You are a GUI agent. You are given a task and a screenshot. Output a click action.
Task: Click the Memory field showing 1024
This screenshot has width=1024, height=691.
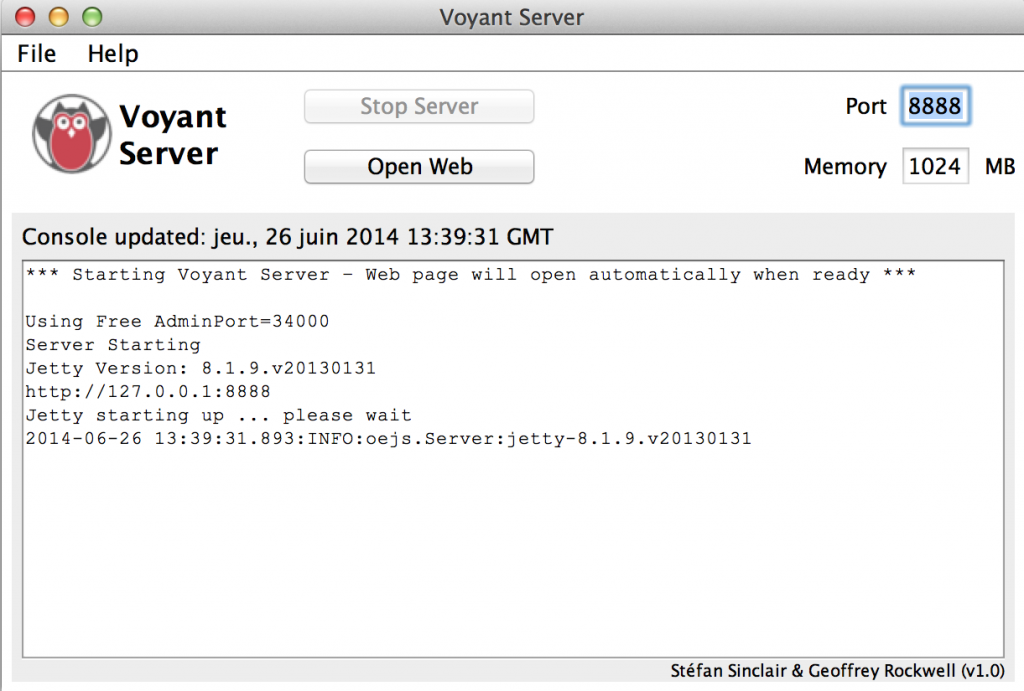pyautogui.click(x=935, y=167)
